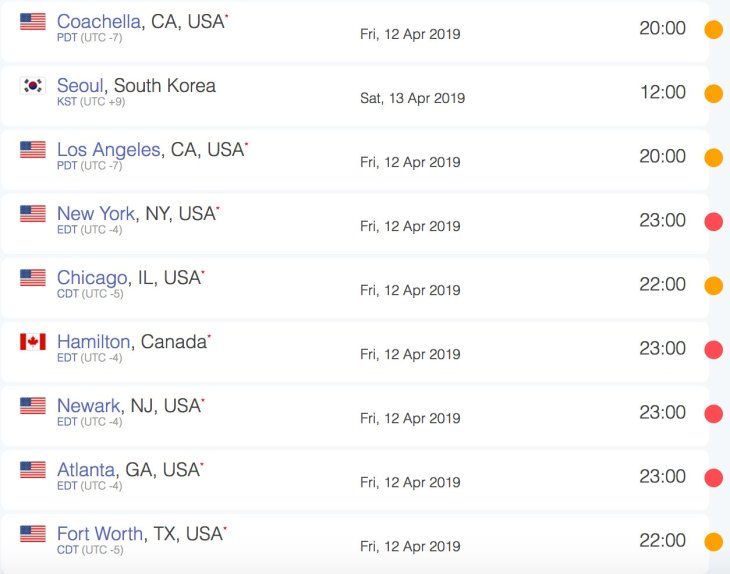Click the red dot in New York row

[x=713, y=221]
